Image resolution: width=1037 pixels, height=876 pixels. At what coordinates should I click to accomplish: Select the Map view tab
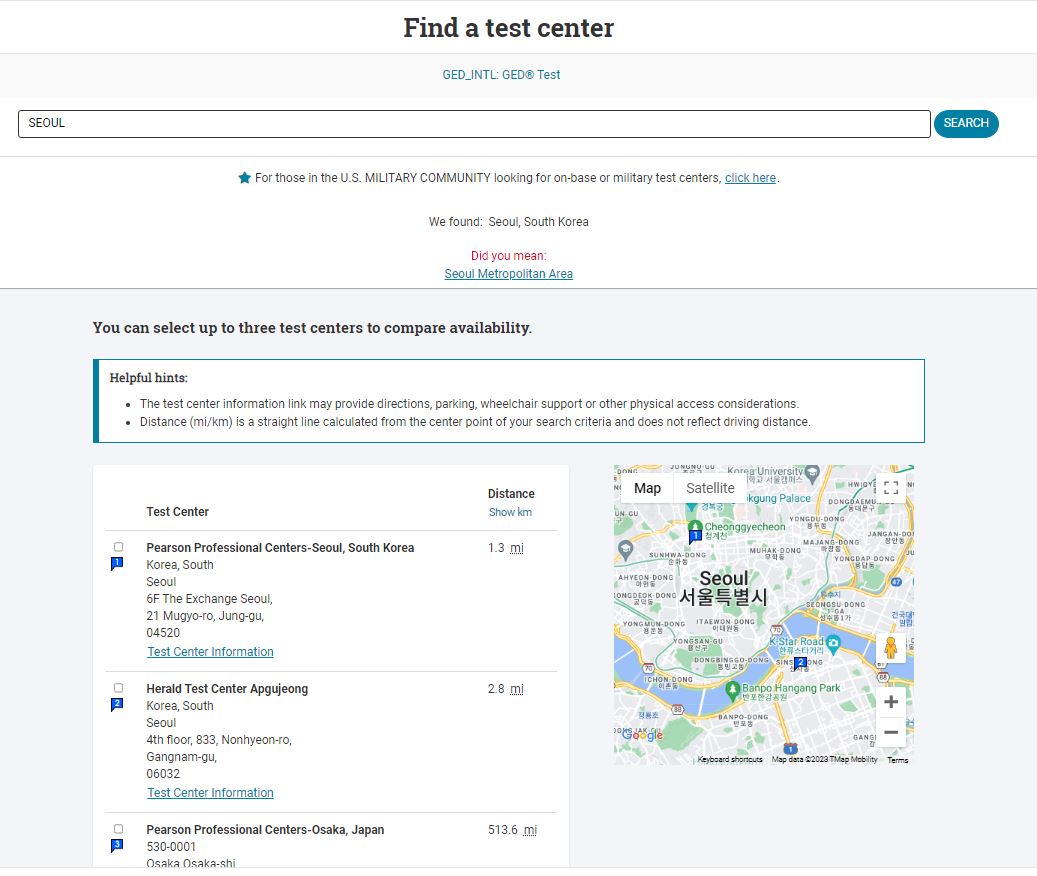click(x=647, y=488)
